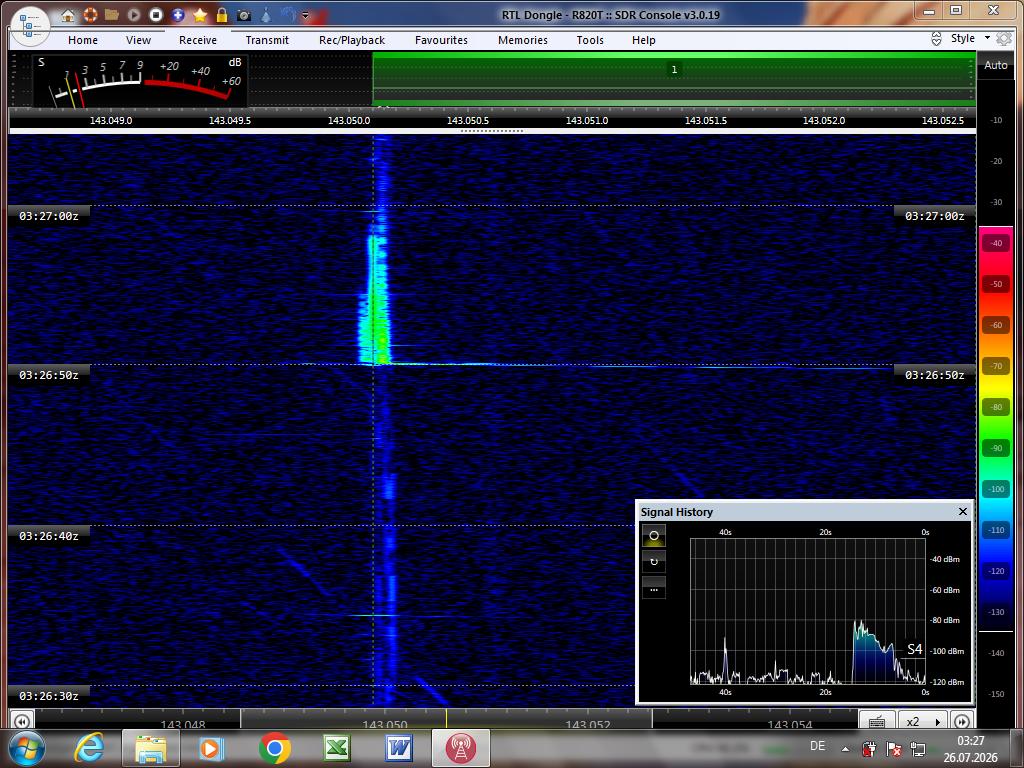The image size is (1024, 768).
Task: Open the quick access toolbar customize dropdown
Action: point(305,15)
